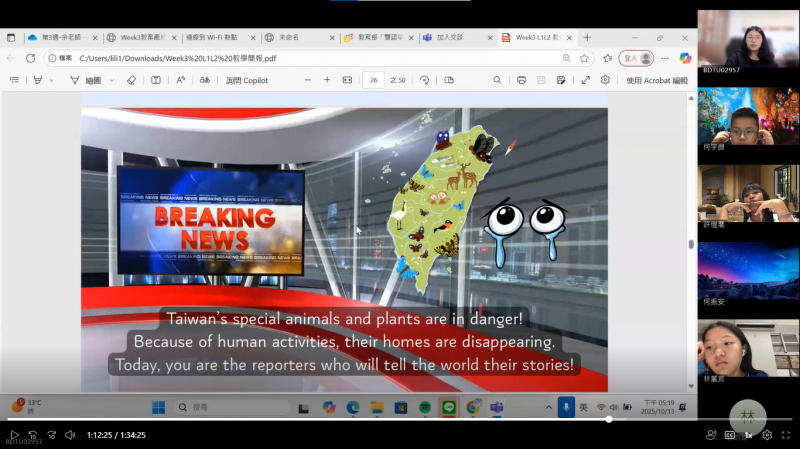Screen dimensions: 800x449
Task: Click the zoom out minus icon
Action: [307, 80]
